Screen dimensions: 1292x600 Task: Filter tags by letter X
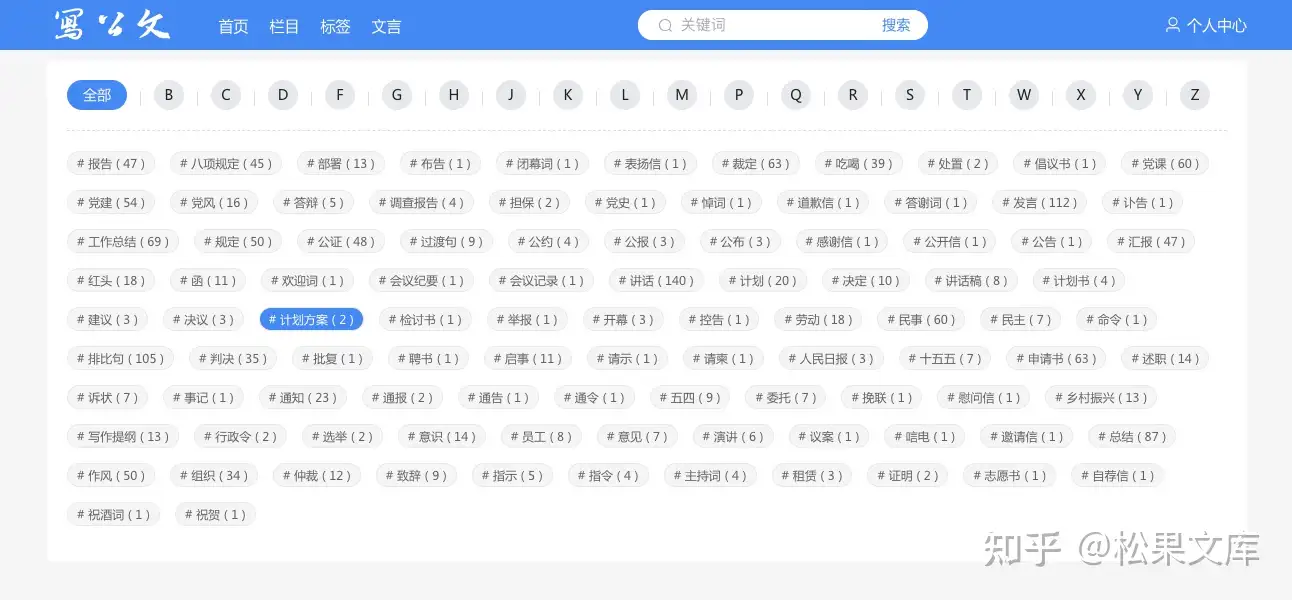(x=1081, y=95)
